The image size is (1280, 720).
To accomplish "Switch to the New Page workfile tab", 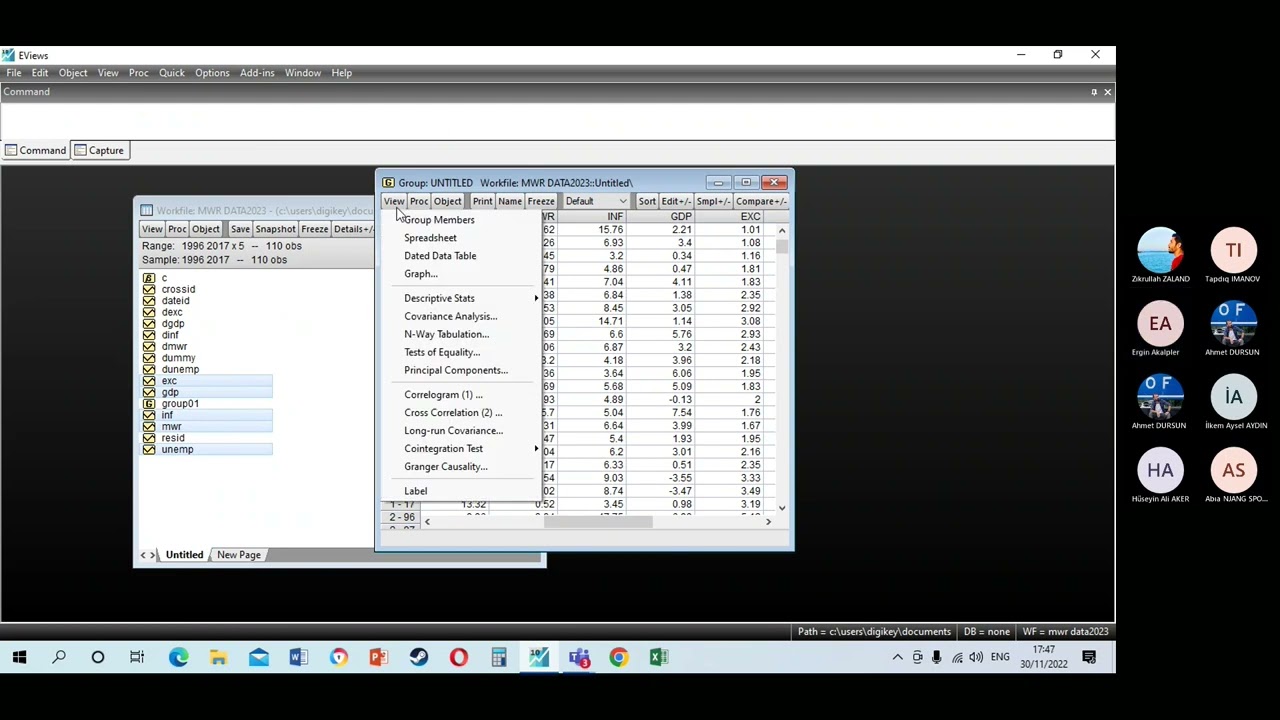I will 238,555.
